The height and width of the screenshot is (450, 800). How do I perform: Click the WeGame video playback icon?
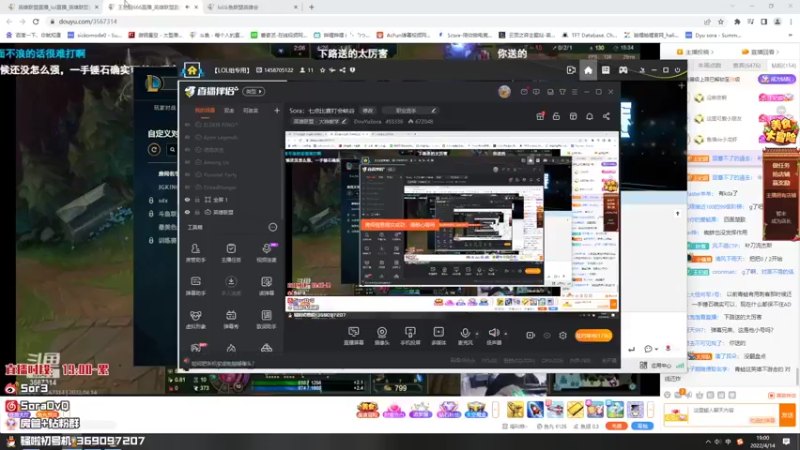pyautogui.click(x=571, y=70)
